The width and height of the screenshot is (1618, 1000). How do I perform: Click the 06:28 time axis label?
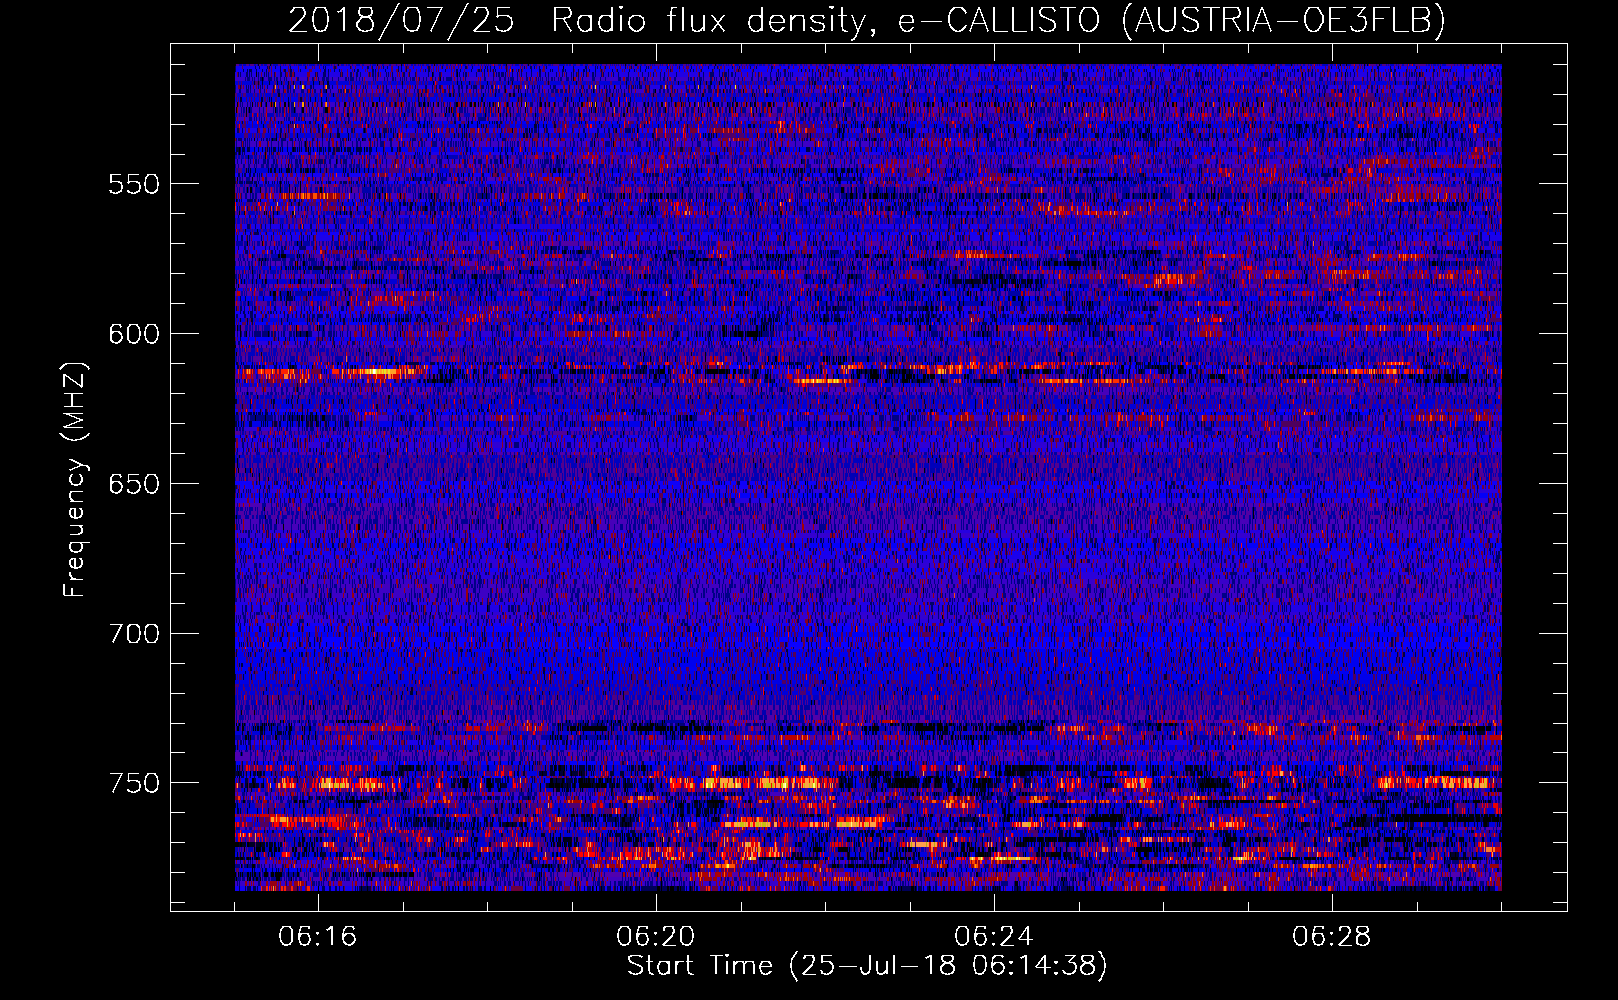1332,937
